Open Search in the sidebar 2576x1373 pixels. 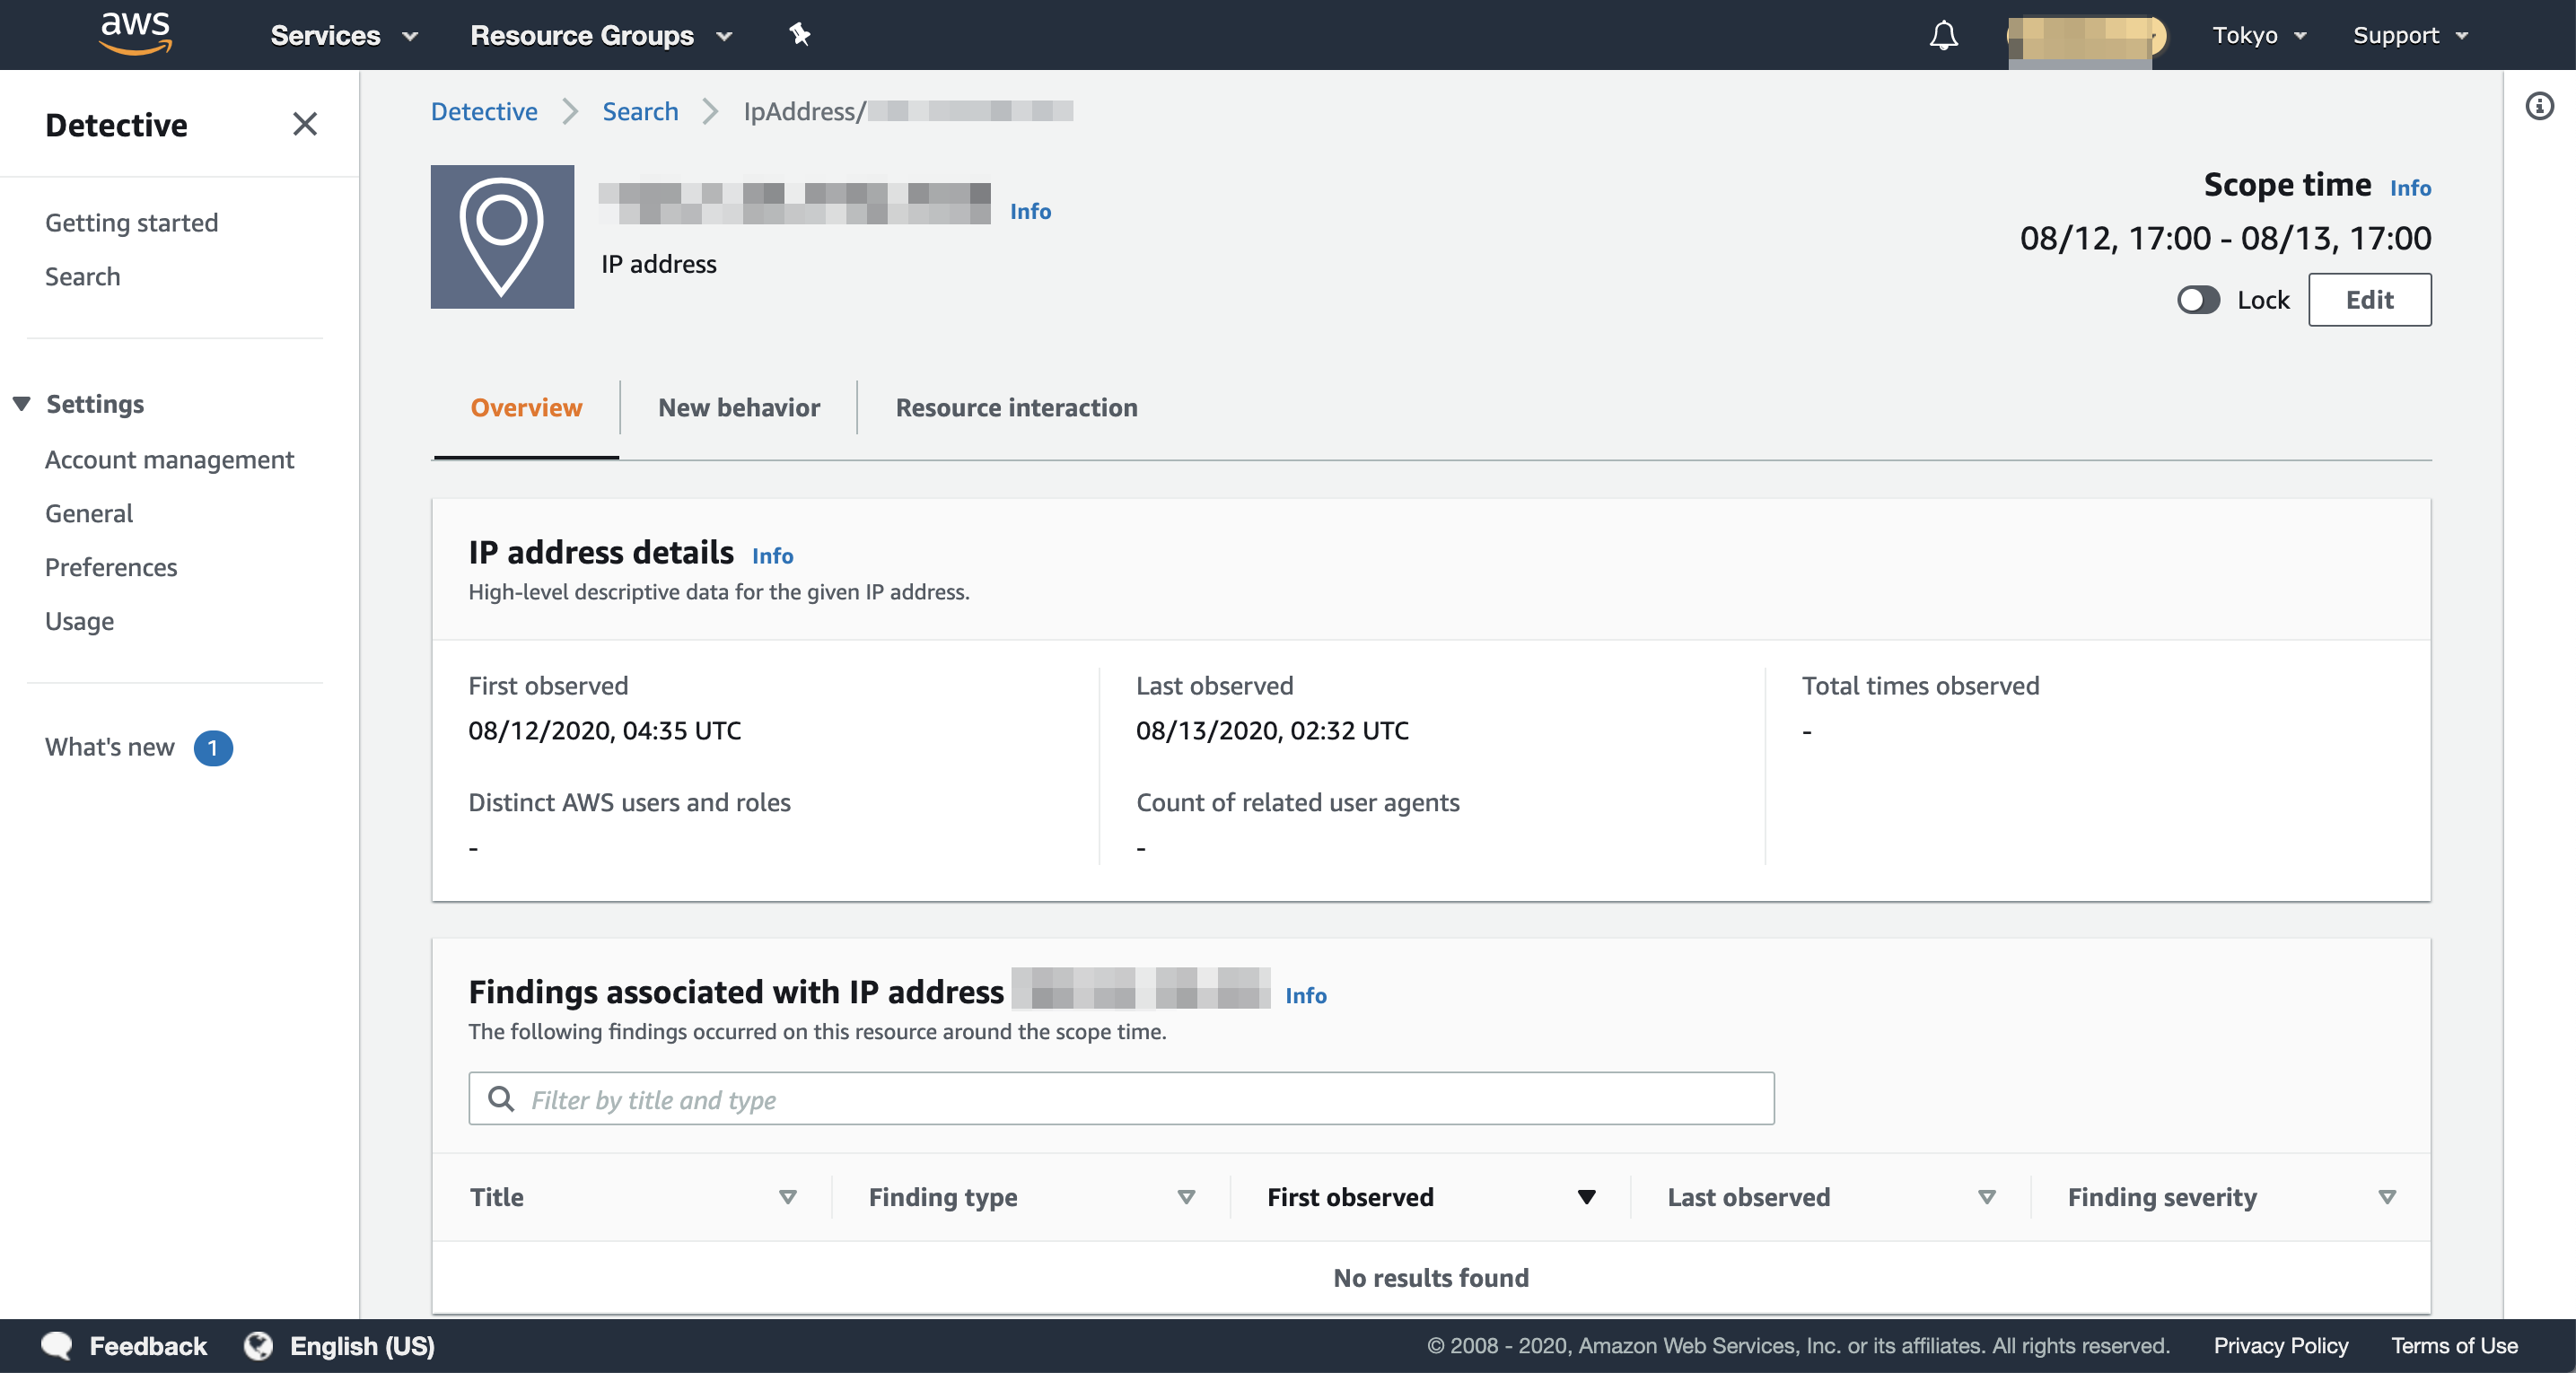(x=82, y=276)
